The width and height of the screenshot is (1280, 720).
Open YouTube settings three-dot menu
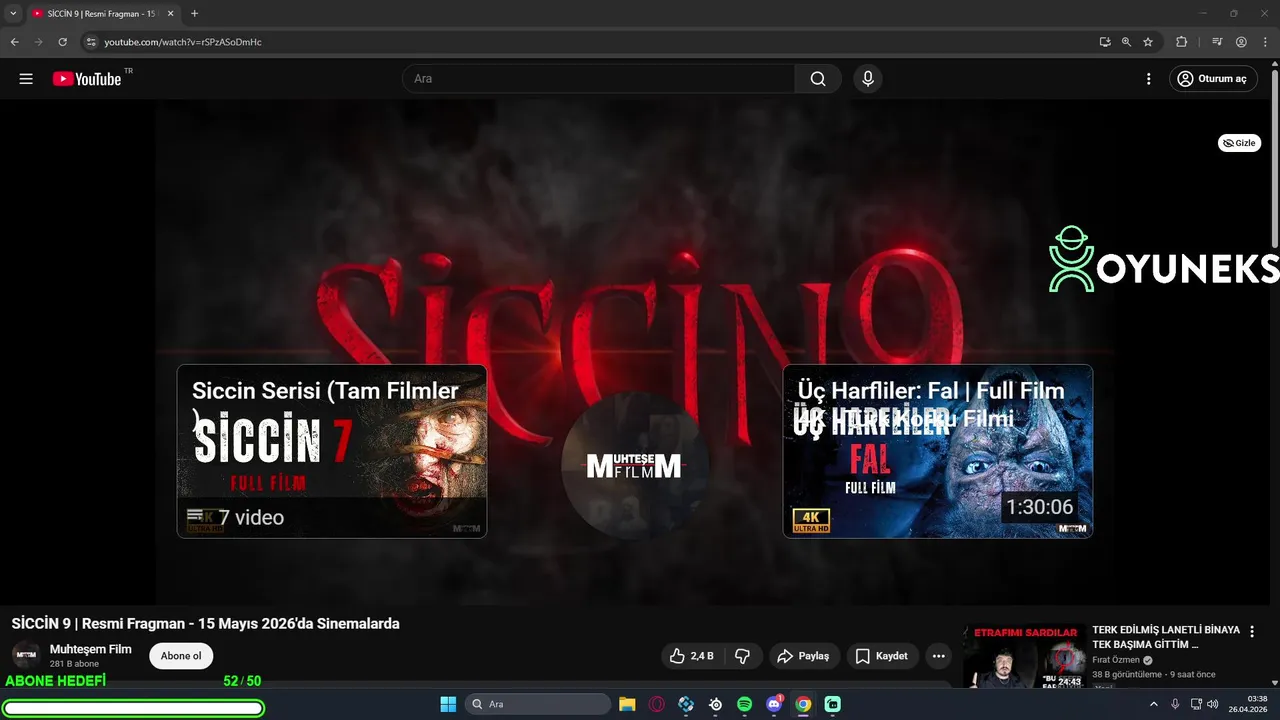pyautogui.click(x=1148, y=79)
